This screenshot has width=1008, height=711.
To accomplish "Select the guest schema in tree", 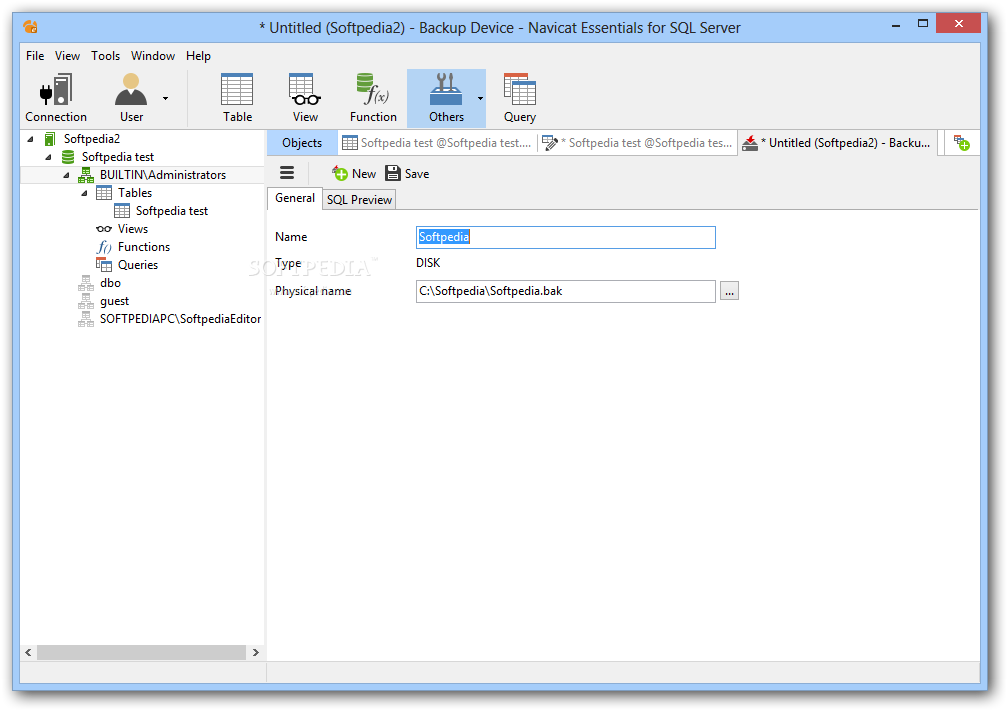I will (114, 301).
